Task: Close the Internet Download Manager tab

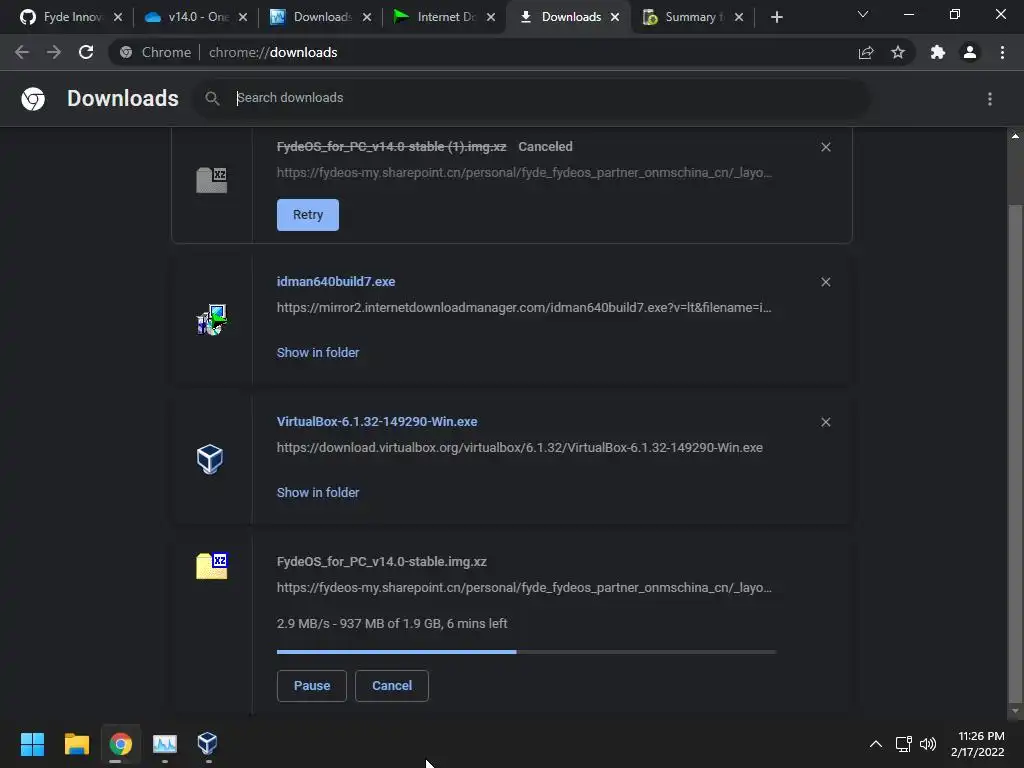Action: click(491, 17)
